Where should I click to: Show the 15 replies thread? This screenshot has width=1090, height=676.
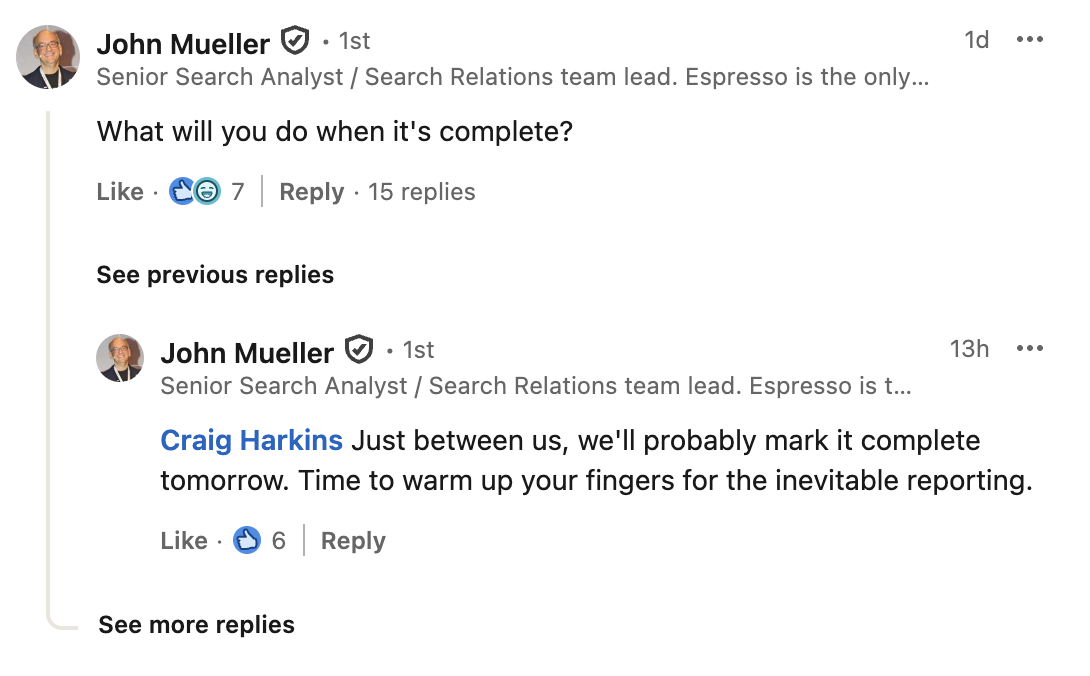coord(421,192)
